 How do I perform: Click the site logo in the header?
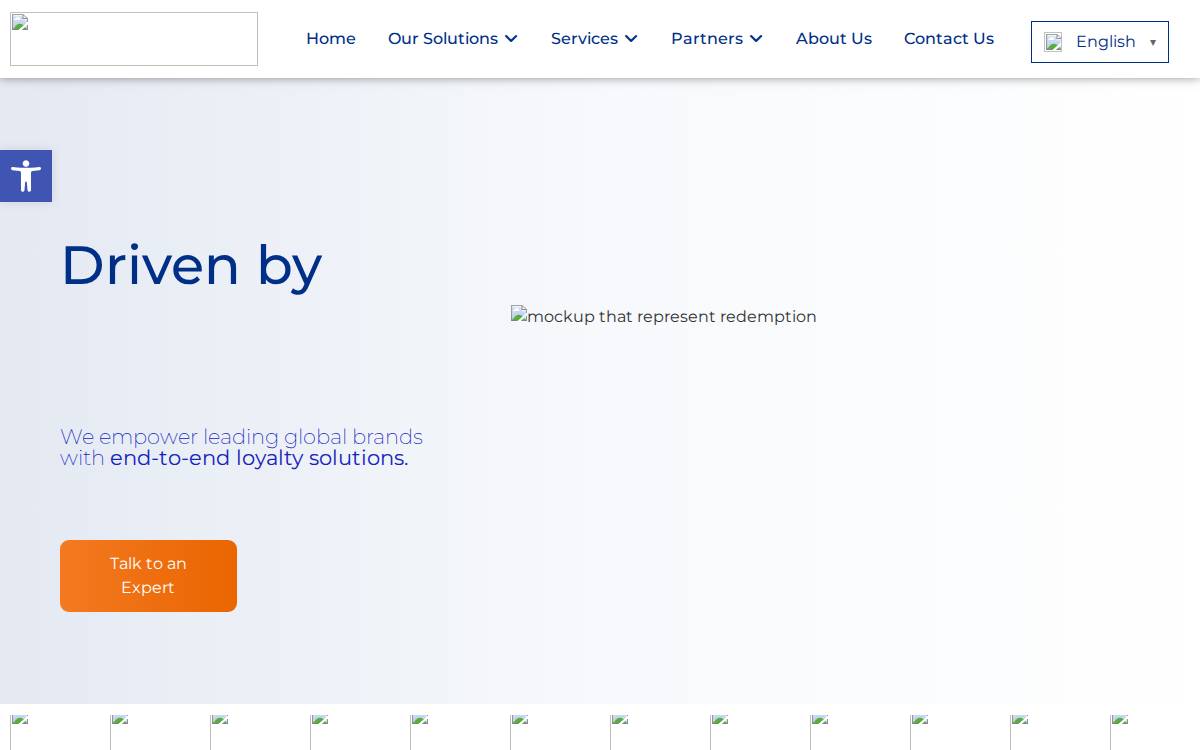(x=134, y=39)
